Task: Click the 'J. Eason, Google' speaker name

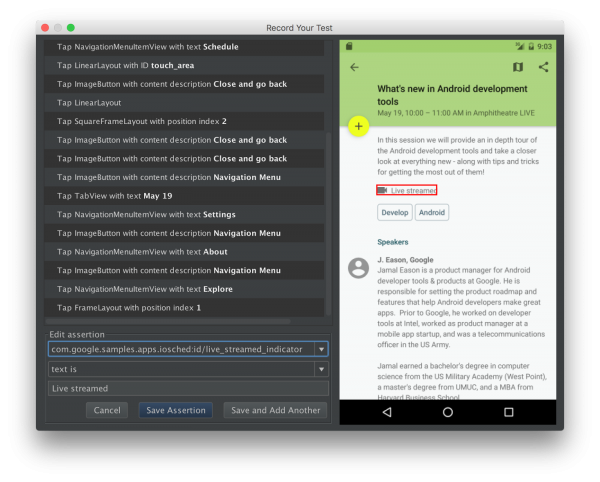Action: click(x=405, y=260)
